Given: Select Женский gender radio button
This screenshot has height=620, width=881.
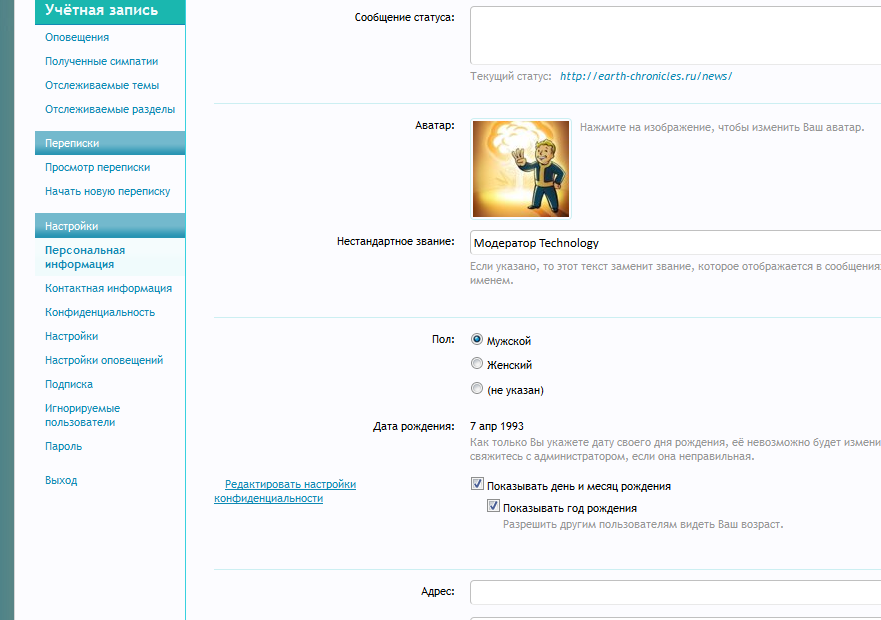Looking at the screenshot, I should pyautogui.click(x=476, y=364).
